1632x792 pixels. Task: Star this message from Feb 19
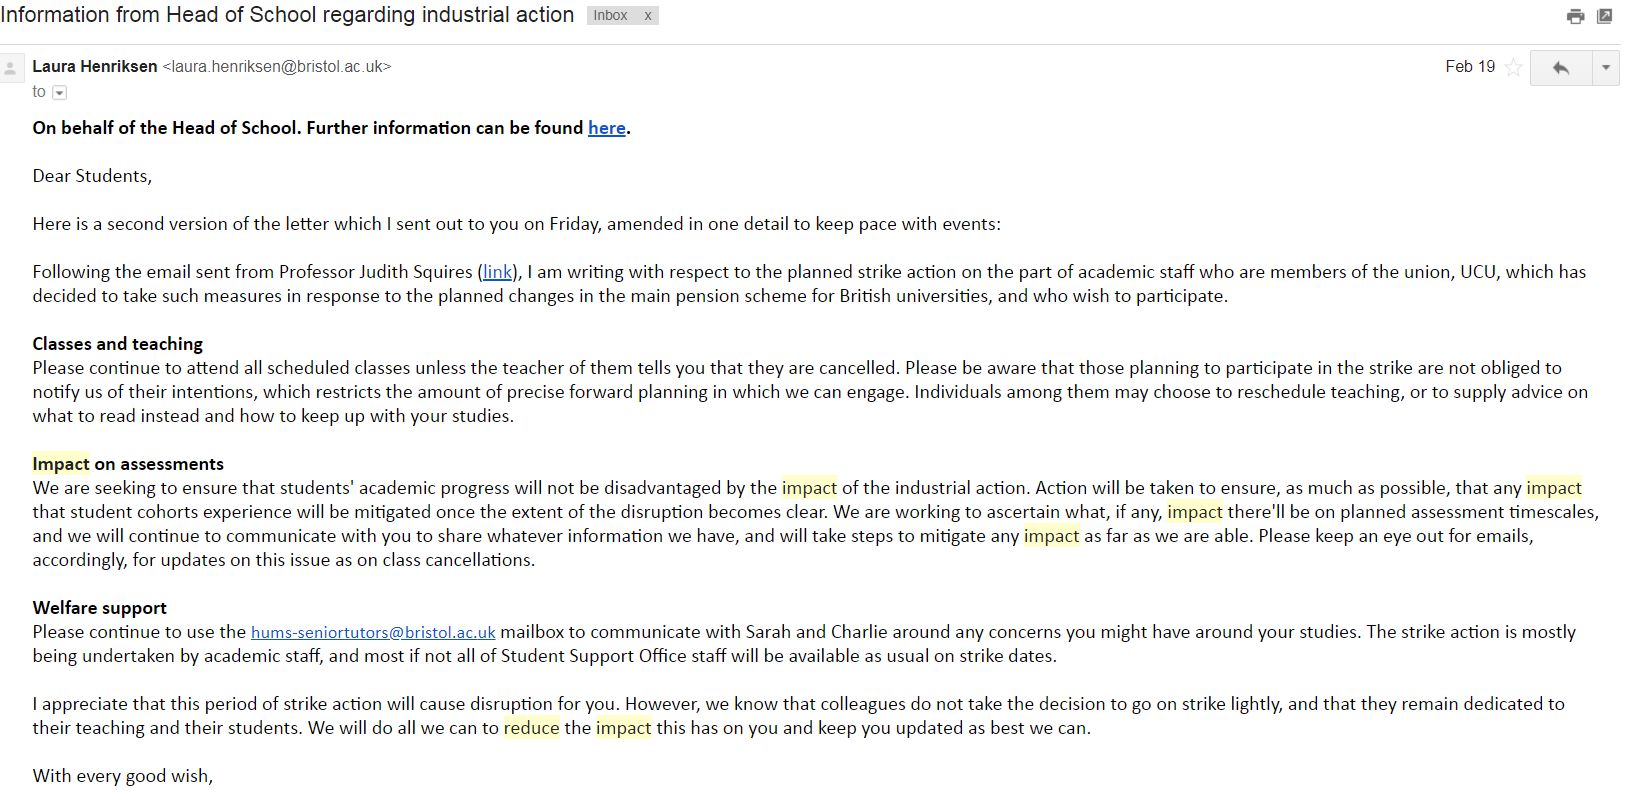pos(1513,67)
